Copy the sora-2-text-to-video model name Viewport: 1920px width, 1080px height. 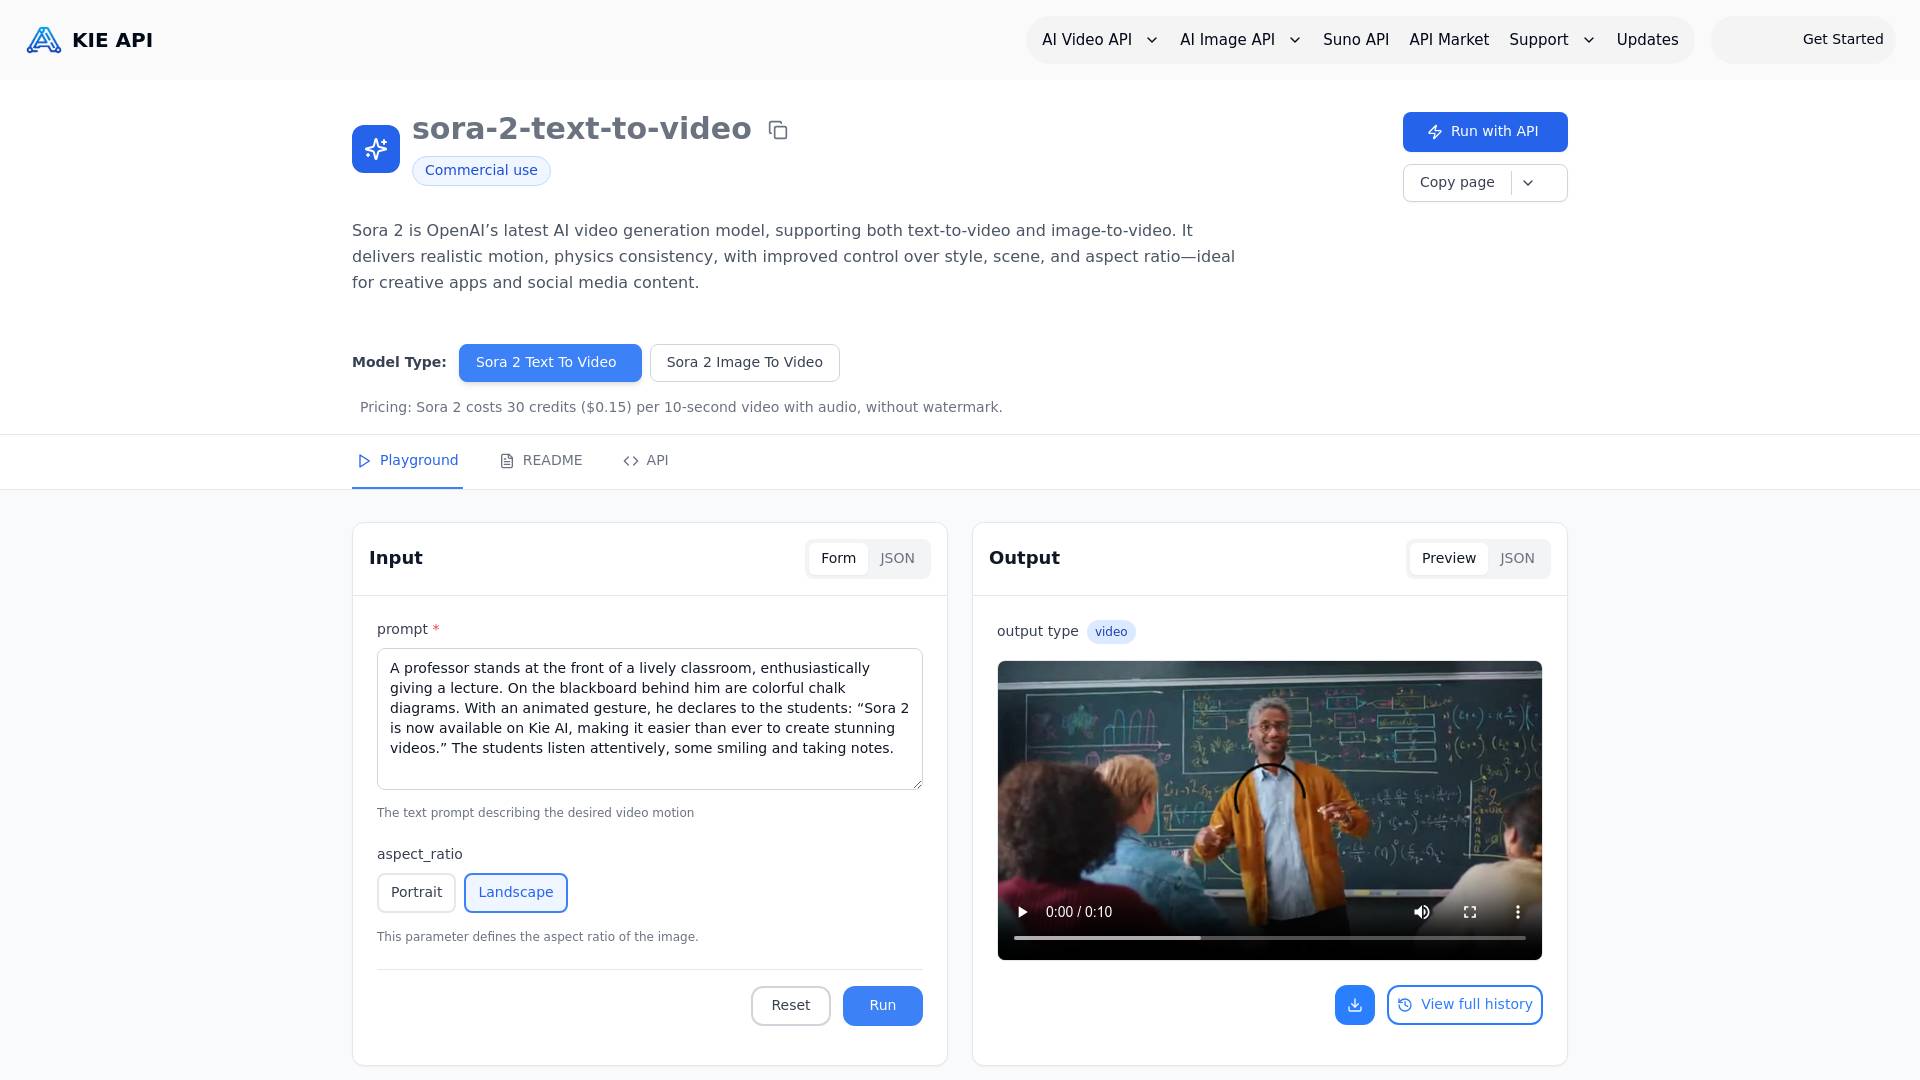pyautogui.click(x=778, y=130)
